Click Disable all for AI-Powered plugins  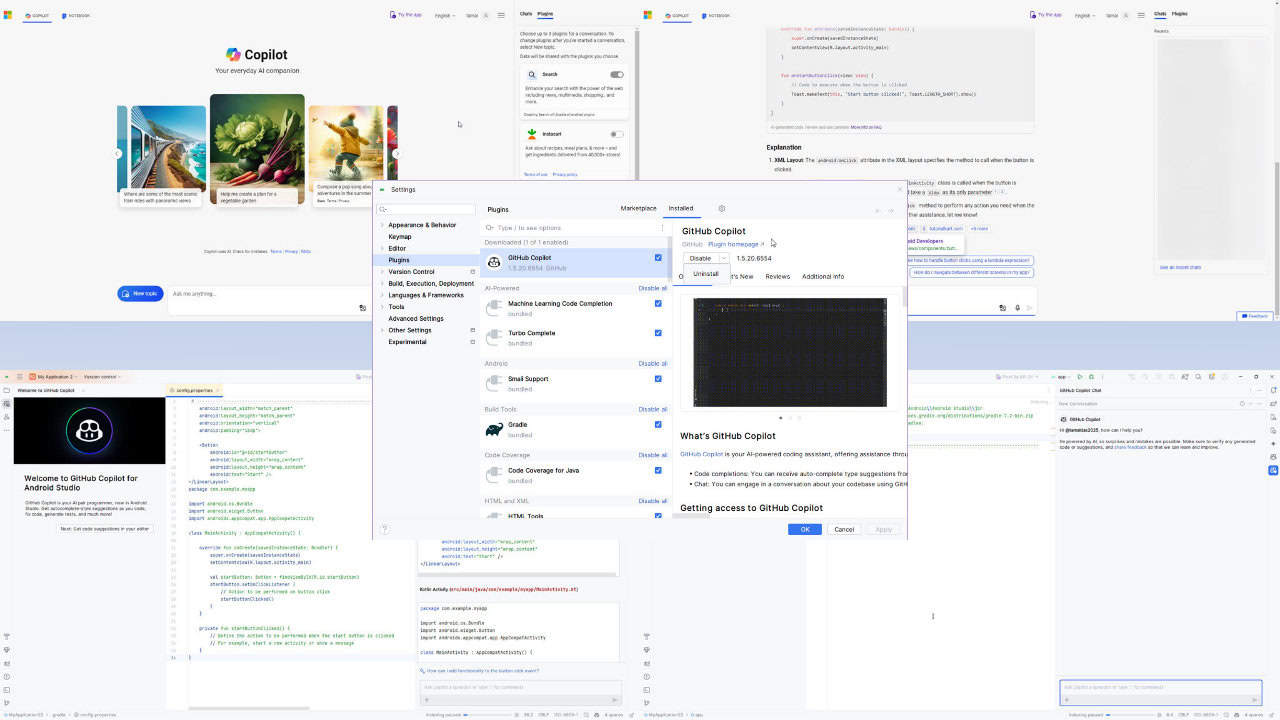652,288
